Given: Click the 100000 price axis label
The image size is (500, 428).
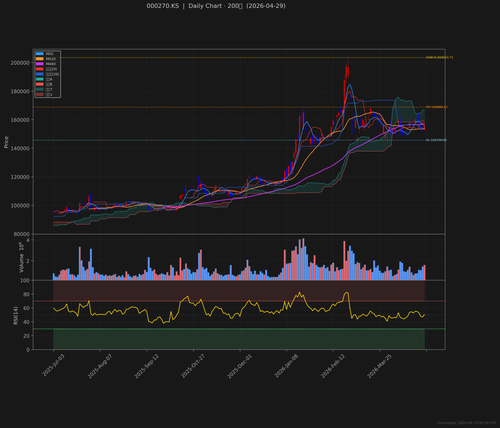Looking at the screenshot, I should pos(20,206).
